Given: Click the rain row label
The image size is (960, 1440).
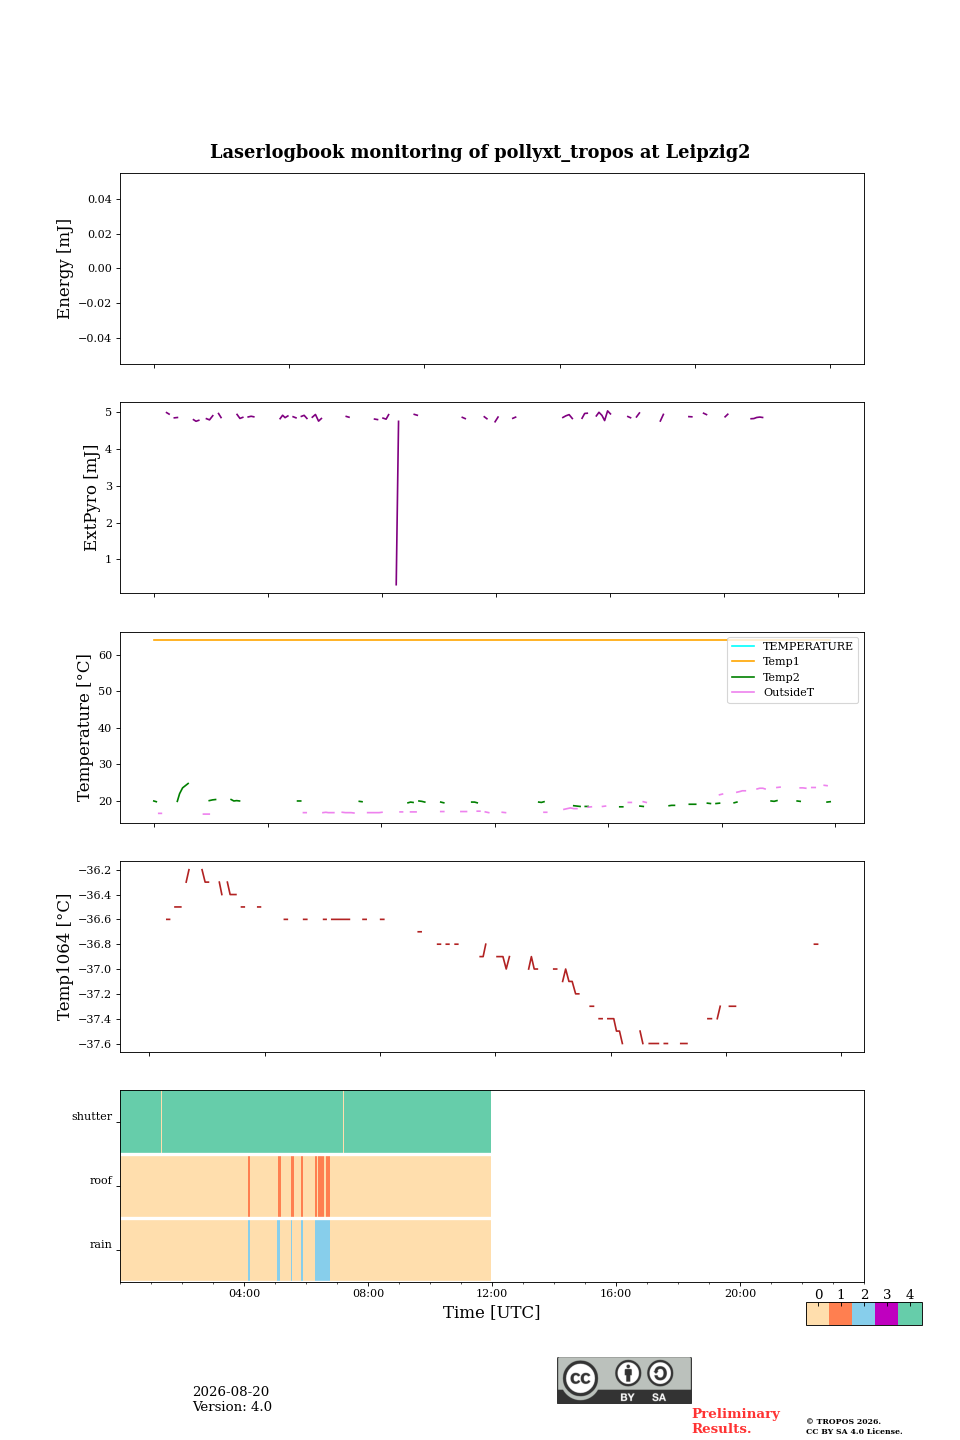Looking at the screenshot, I should (x=101, y=1245).
